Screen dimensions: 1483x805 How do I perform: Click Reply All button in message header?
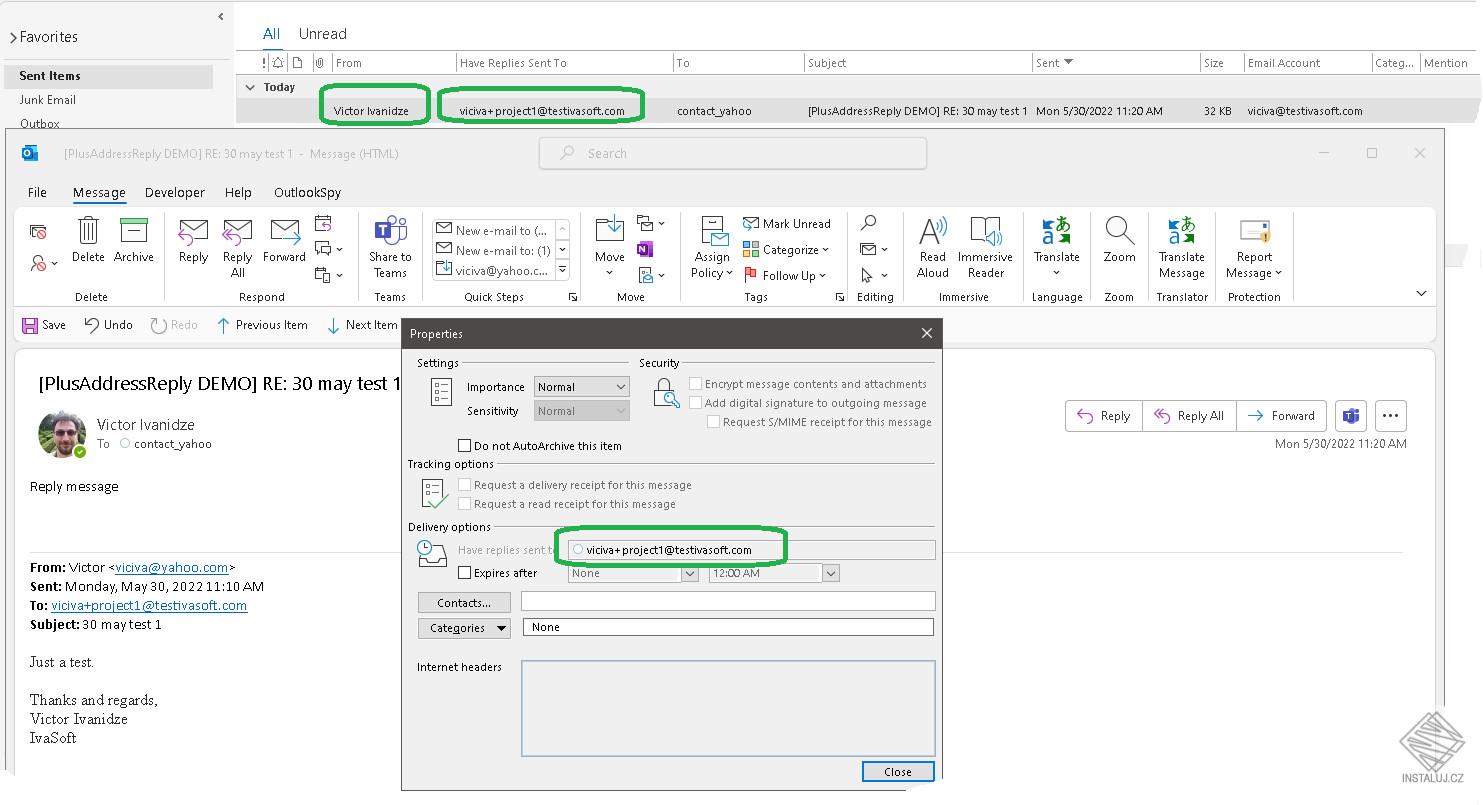pyautogui.click(x=1190, y=416)
